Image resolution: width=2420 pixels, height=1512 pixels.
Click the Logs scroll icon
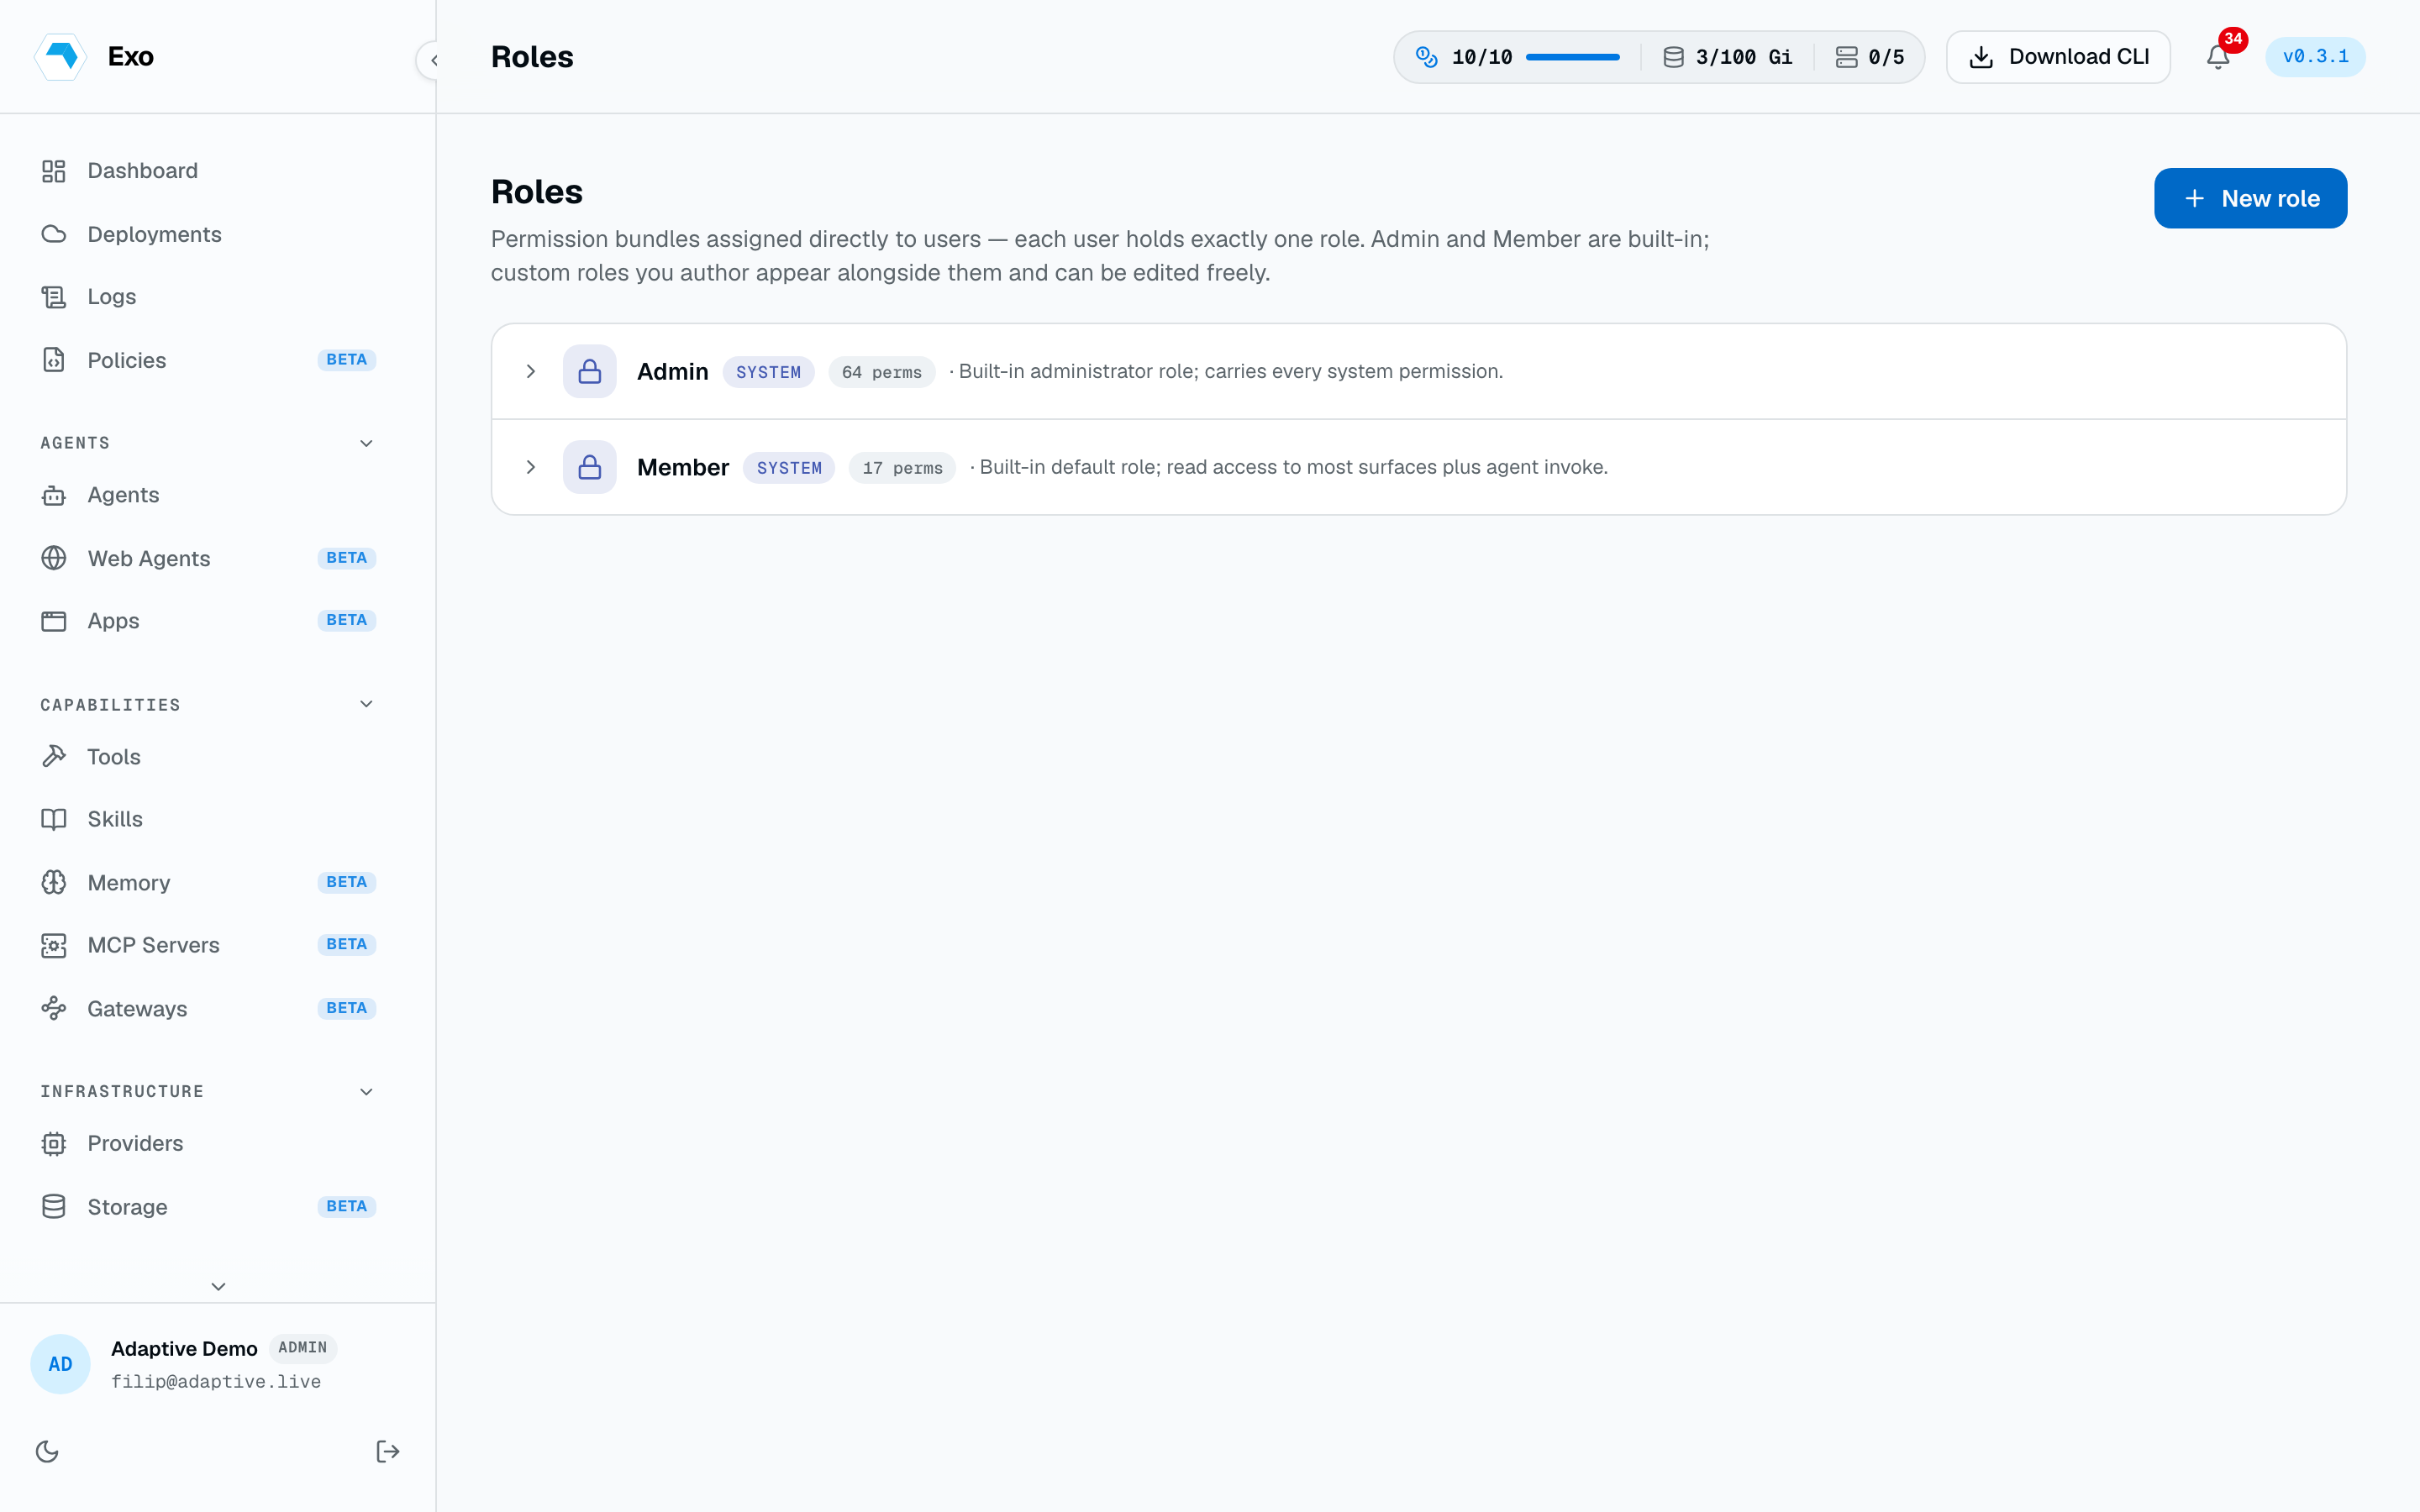click(x=54, y=297)
